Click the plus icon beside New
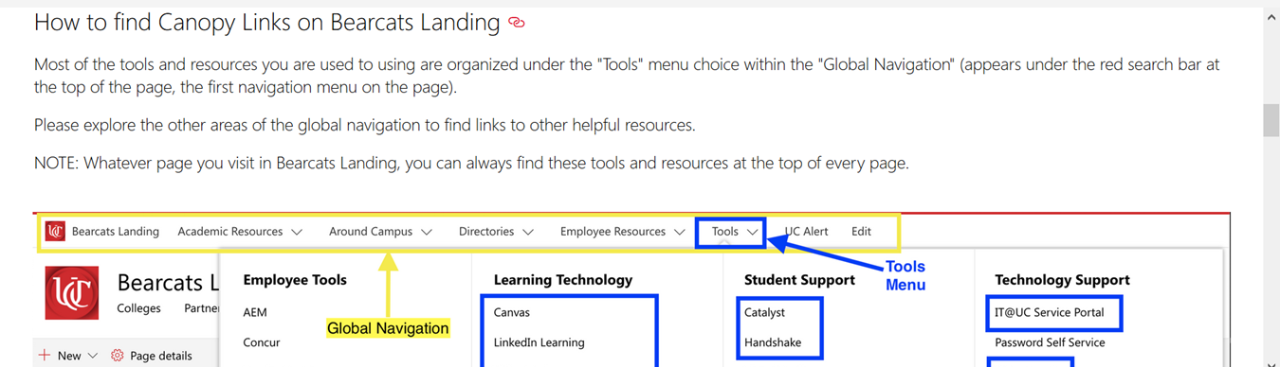The width and height of the screenshot is (1280, 367). click(x=44, y=355)
